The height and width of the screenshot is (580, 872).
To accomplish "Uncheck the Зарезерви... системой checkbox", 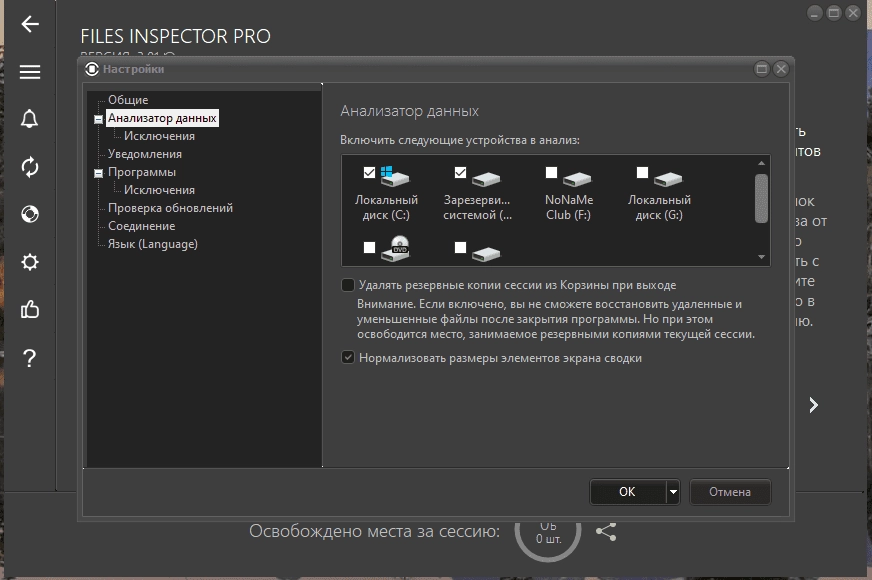I will [x=460, y=172].
